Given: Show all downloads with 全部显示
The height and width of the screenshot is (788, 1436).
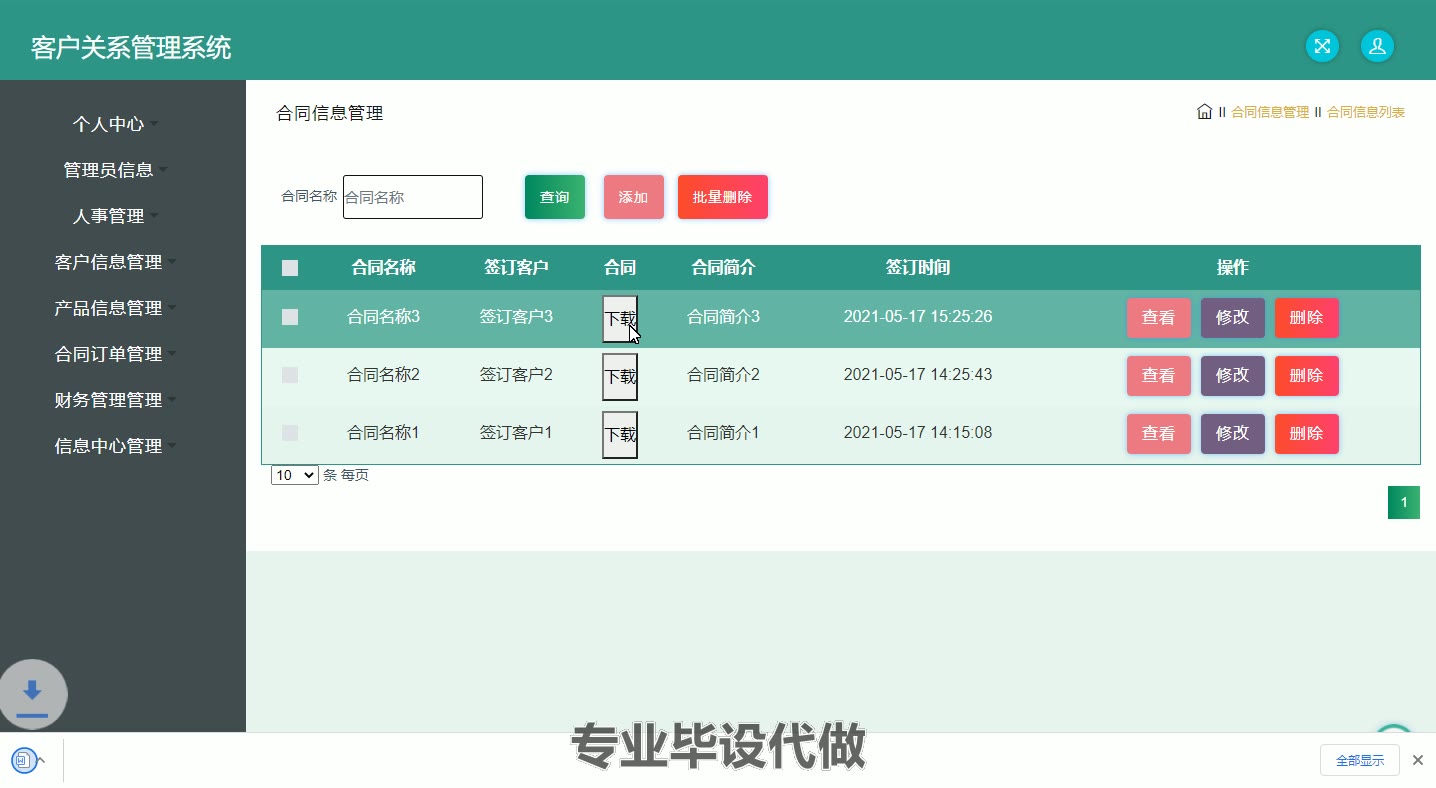Looking at the screenshot, I should click(1360, 760).
